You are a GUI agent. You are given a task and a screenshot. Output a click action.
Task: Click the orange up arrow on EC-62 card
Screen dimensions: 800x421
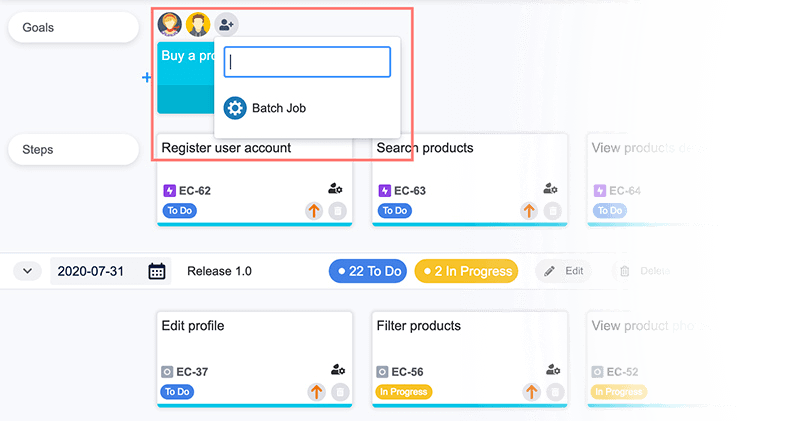tap(314, 210)
